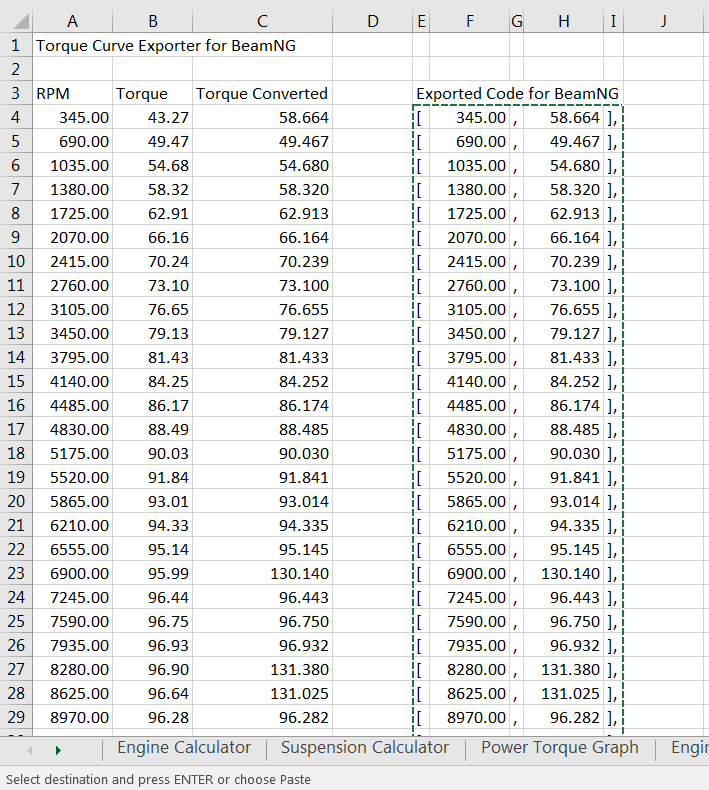Select exported RPM cell 690.00 in column F
The width and height of the screenshot is (709, 790).
[x=470, y=142]
